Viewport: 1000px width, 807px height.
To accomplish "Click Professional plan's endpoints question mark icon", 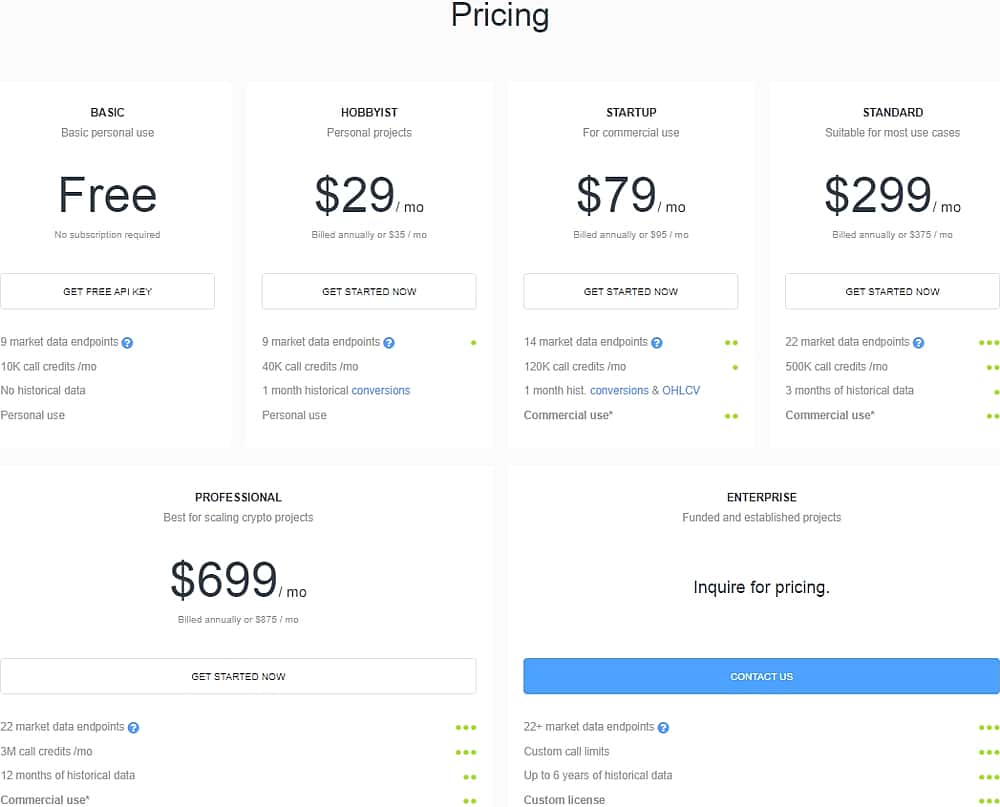I will tap(133, 728).
